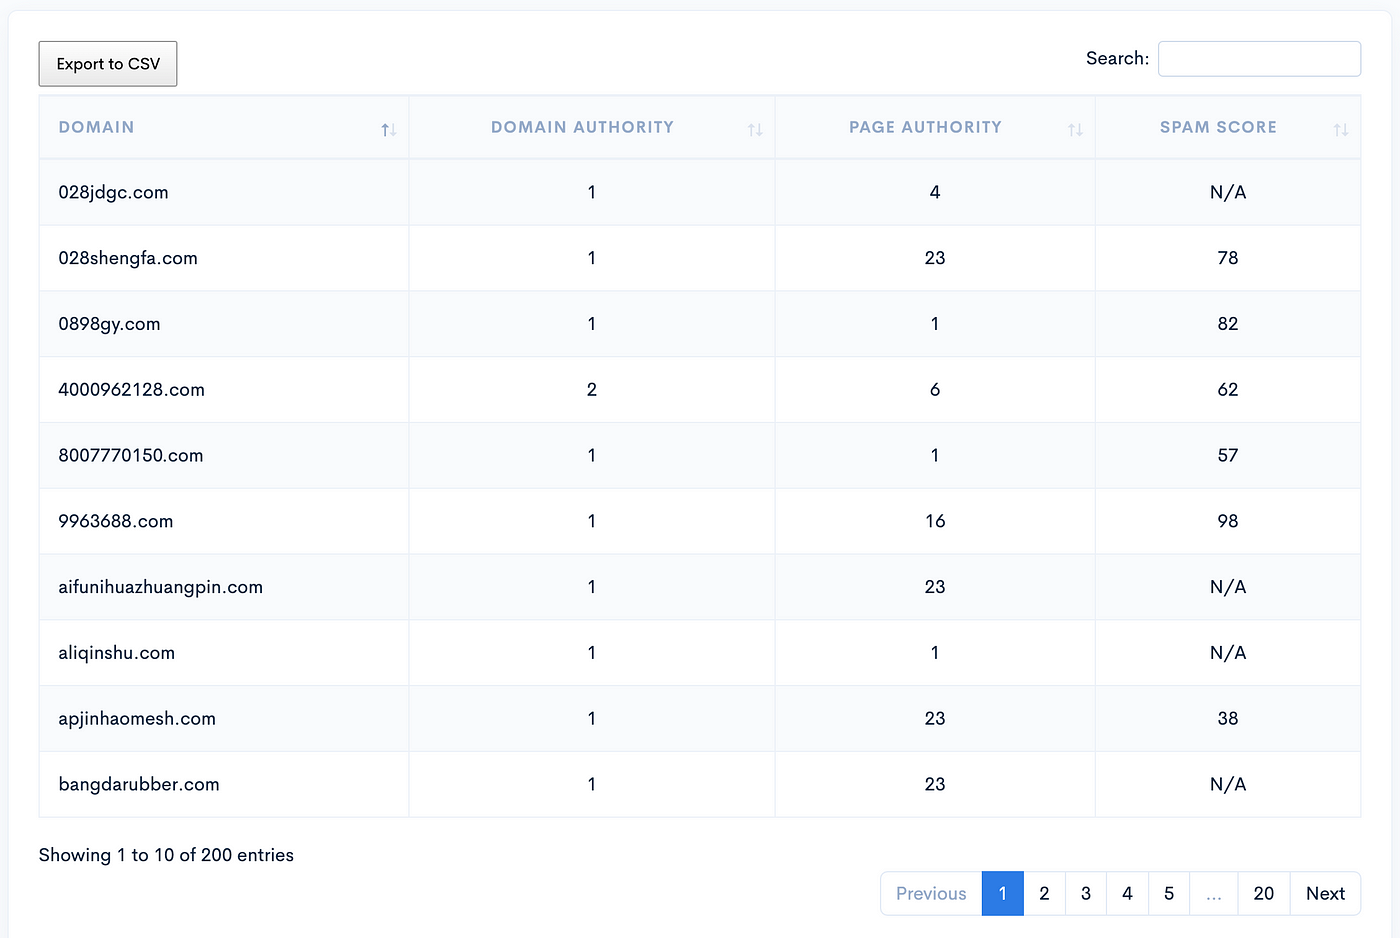Image resolution: width=1400 pixels, height=938 pixels.
Task: Click the bangdarubber.com domain entry
Action: pos(139,784)
